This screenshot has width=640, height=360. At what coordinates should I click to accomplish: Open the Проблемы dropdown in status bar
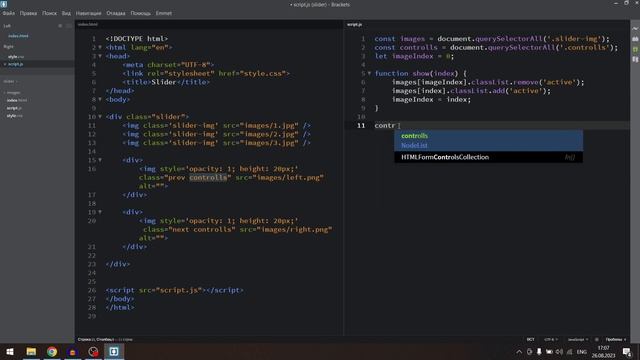point(616,339)
